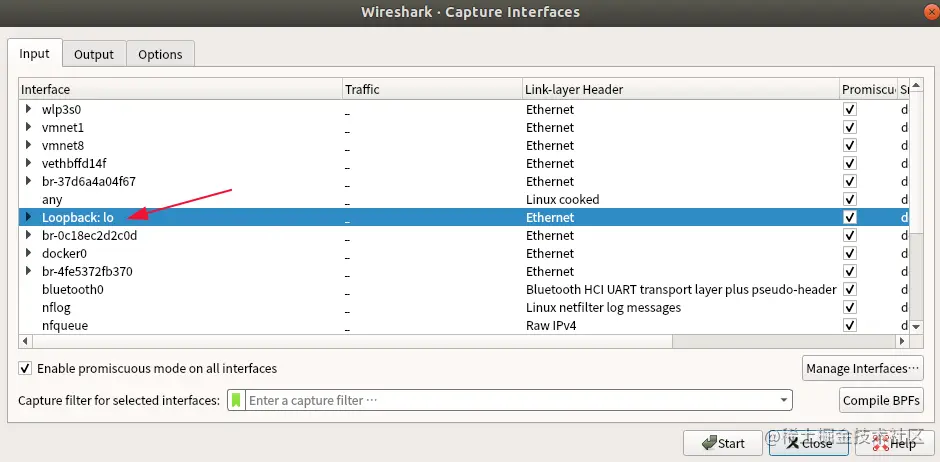Toggle promiscuous checkbox for br-0c18ec2d2c0d
Viewport: 940px width, 462px height.
tap(849, 235)
